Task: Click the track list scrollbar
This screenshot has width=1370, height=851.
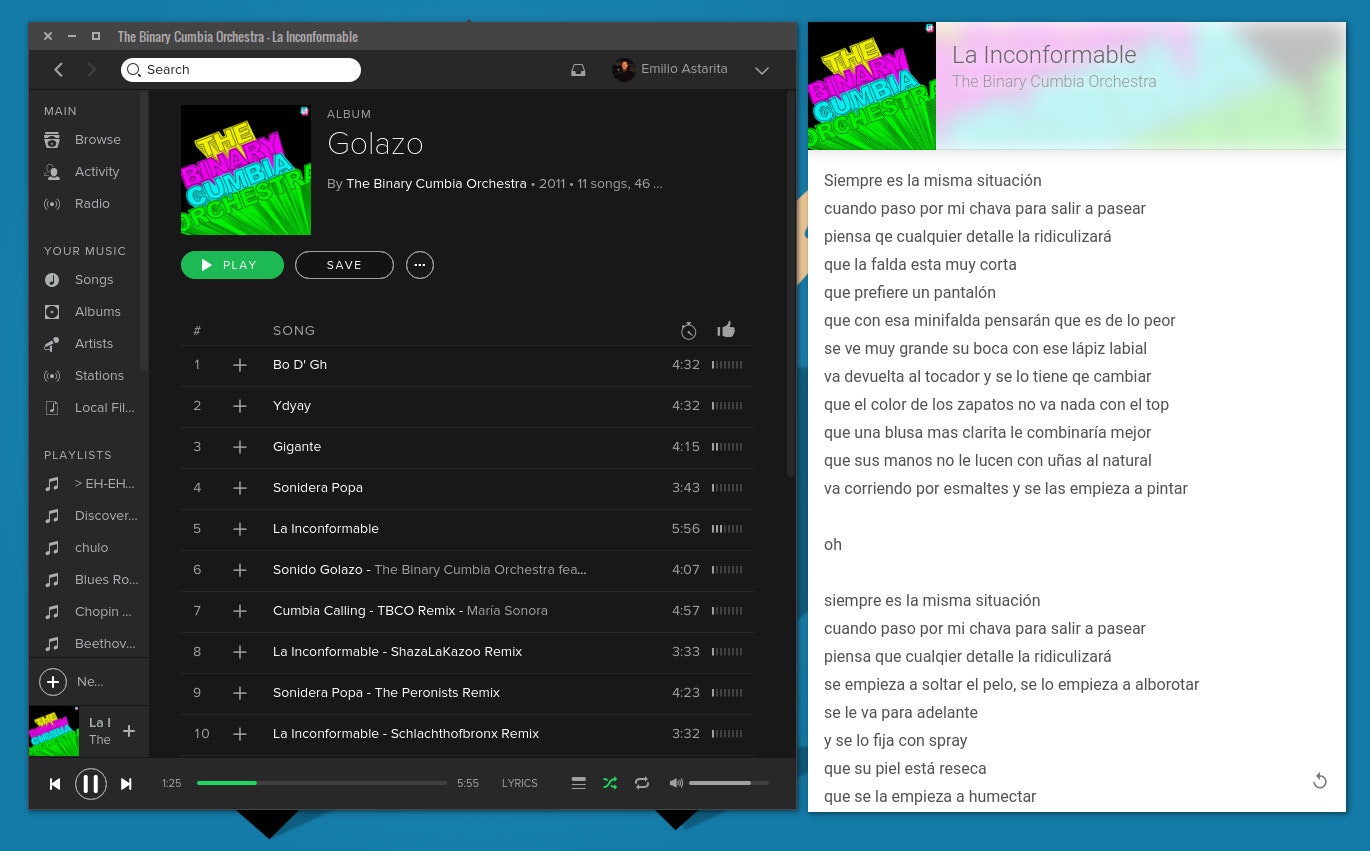Action: tap(791, 283)
